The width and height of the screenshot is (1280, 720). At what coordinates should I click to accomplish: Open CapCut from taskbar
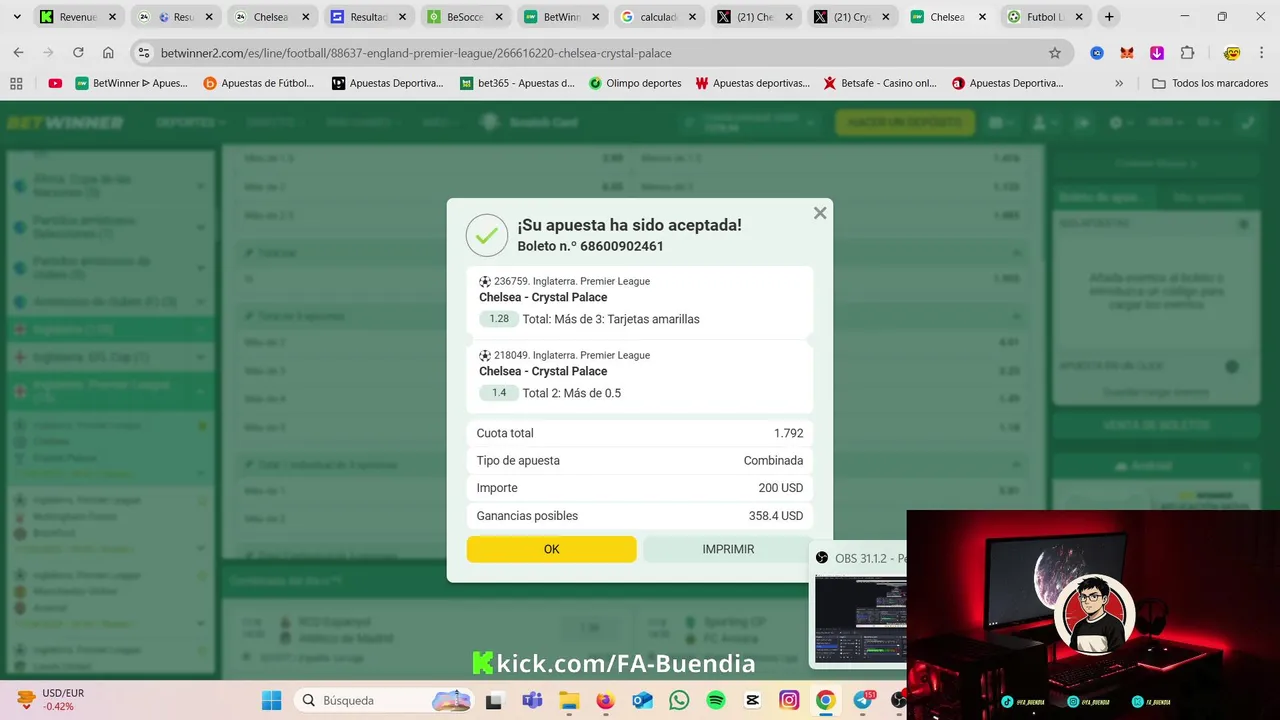752,700
